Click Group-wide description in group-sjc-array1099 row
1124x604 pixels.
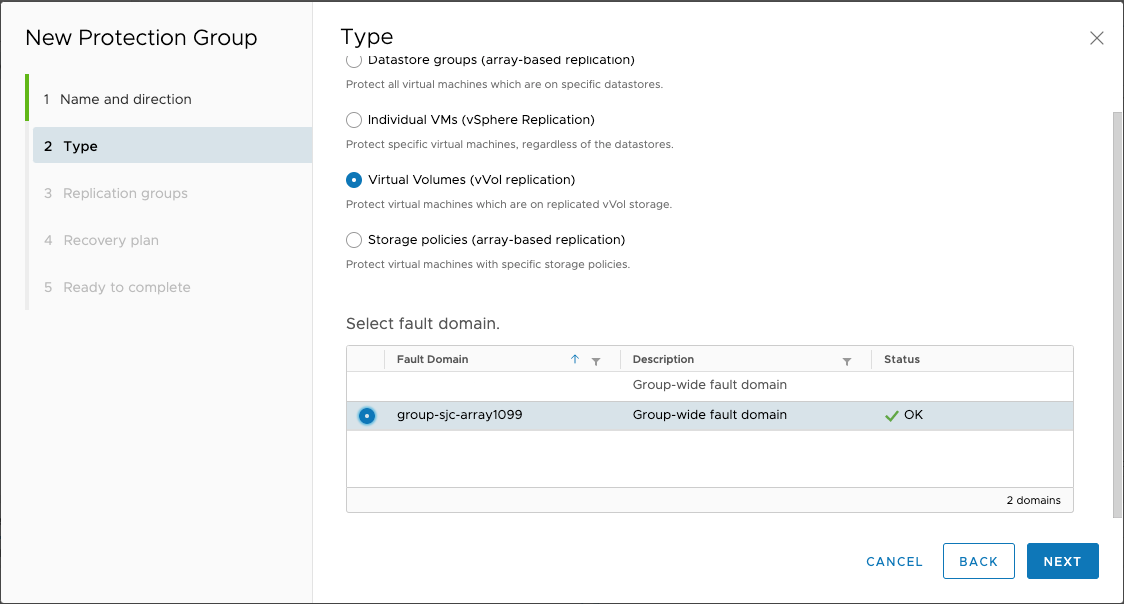coord(710,415)
